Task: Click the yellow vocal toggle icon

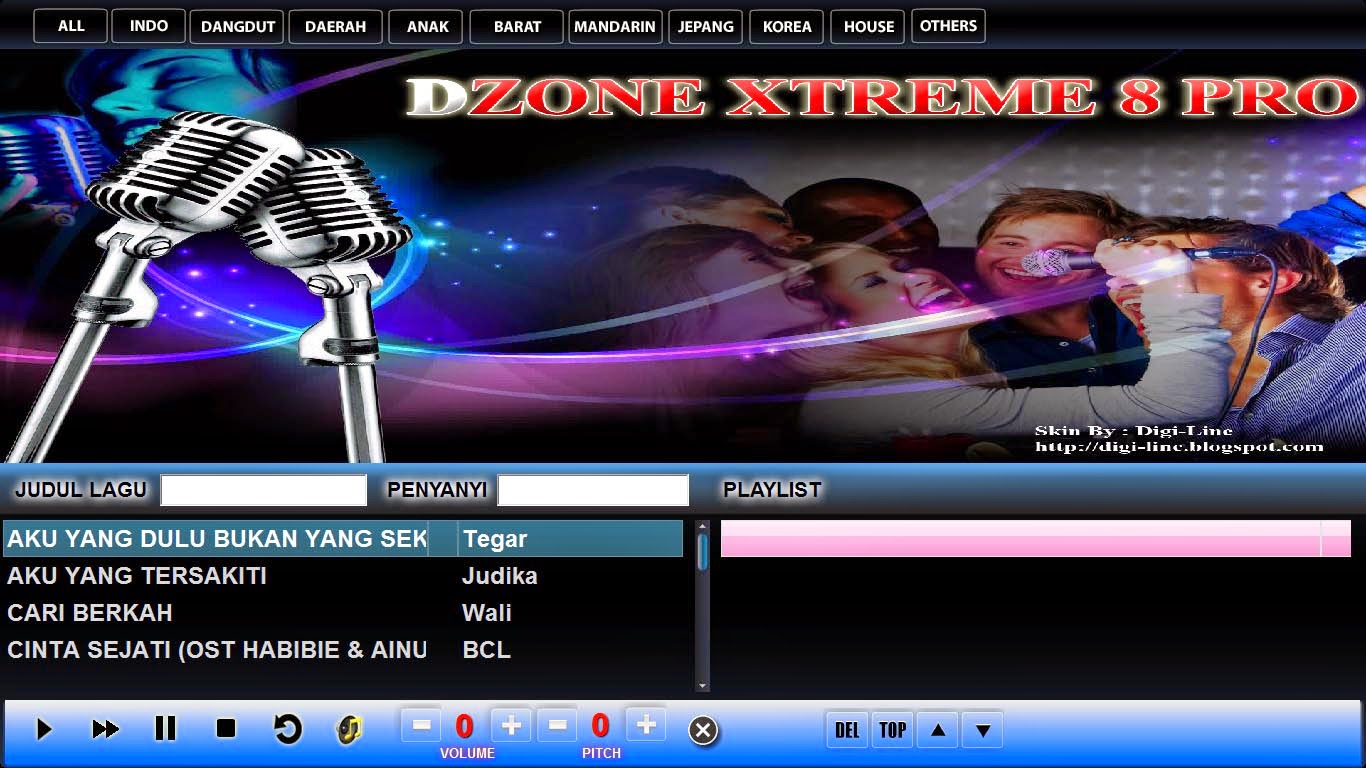Action: pos(348,730)
